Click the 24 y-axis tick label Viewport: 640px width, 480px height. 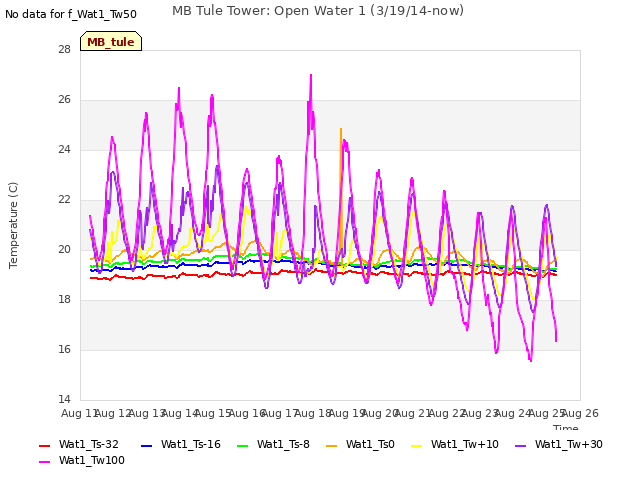click(64, 149)
